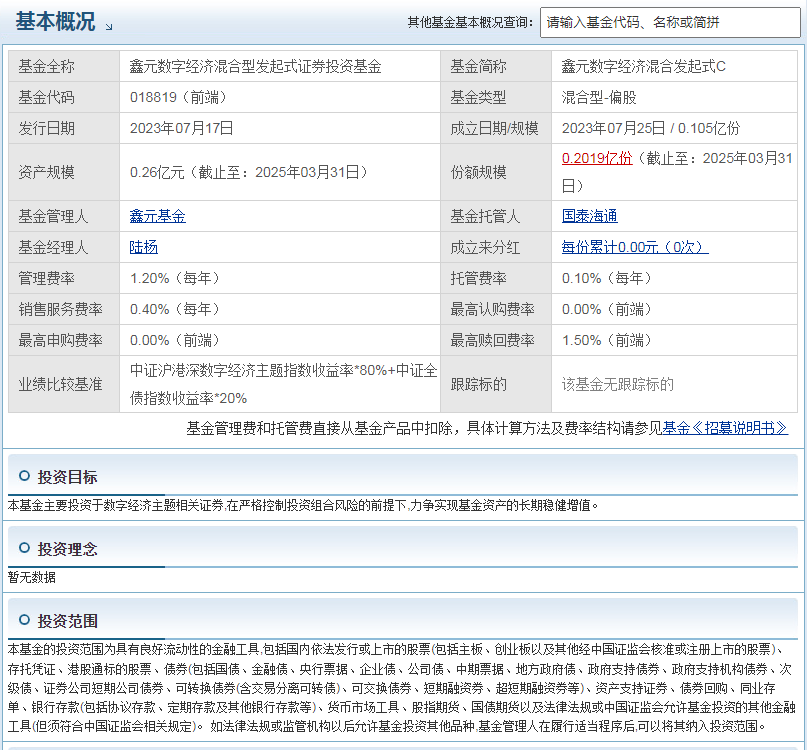The image size is (807, 750).
Task: Click the max subscription fee value next to 最高认购费率
Action: coord(607,309)
